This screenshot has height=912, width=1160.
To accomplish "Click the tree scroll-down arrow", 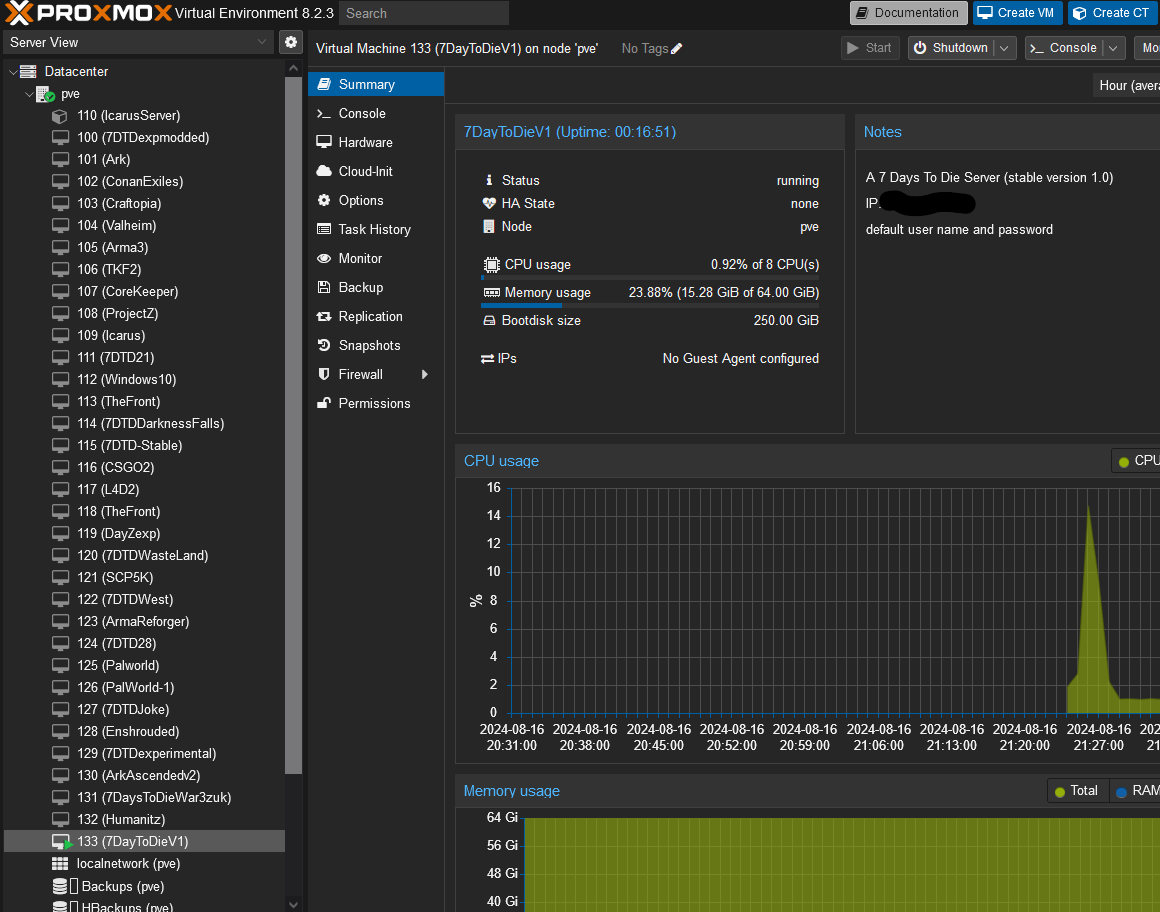I will (x=293, y=904).
